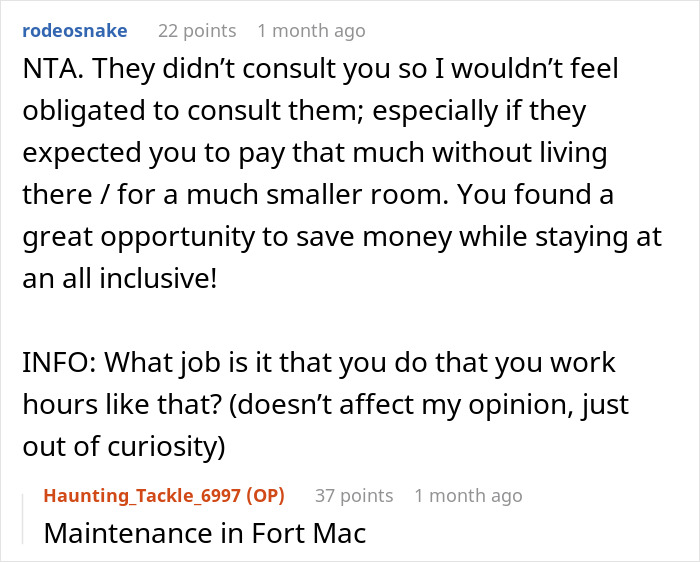Image resolution: width=700 pixels, height=562 pixels.
Task: Click the text expected you to pay that much
Action: pos(223,152)
